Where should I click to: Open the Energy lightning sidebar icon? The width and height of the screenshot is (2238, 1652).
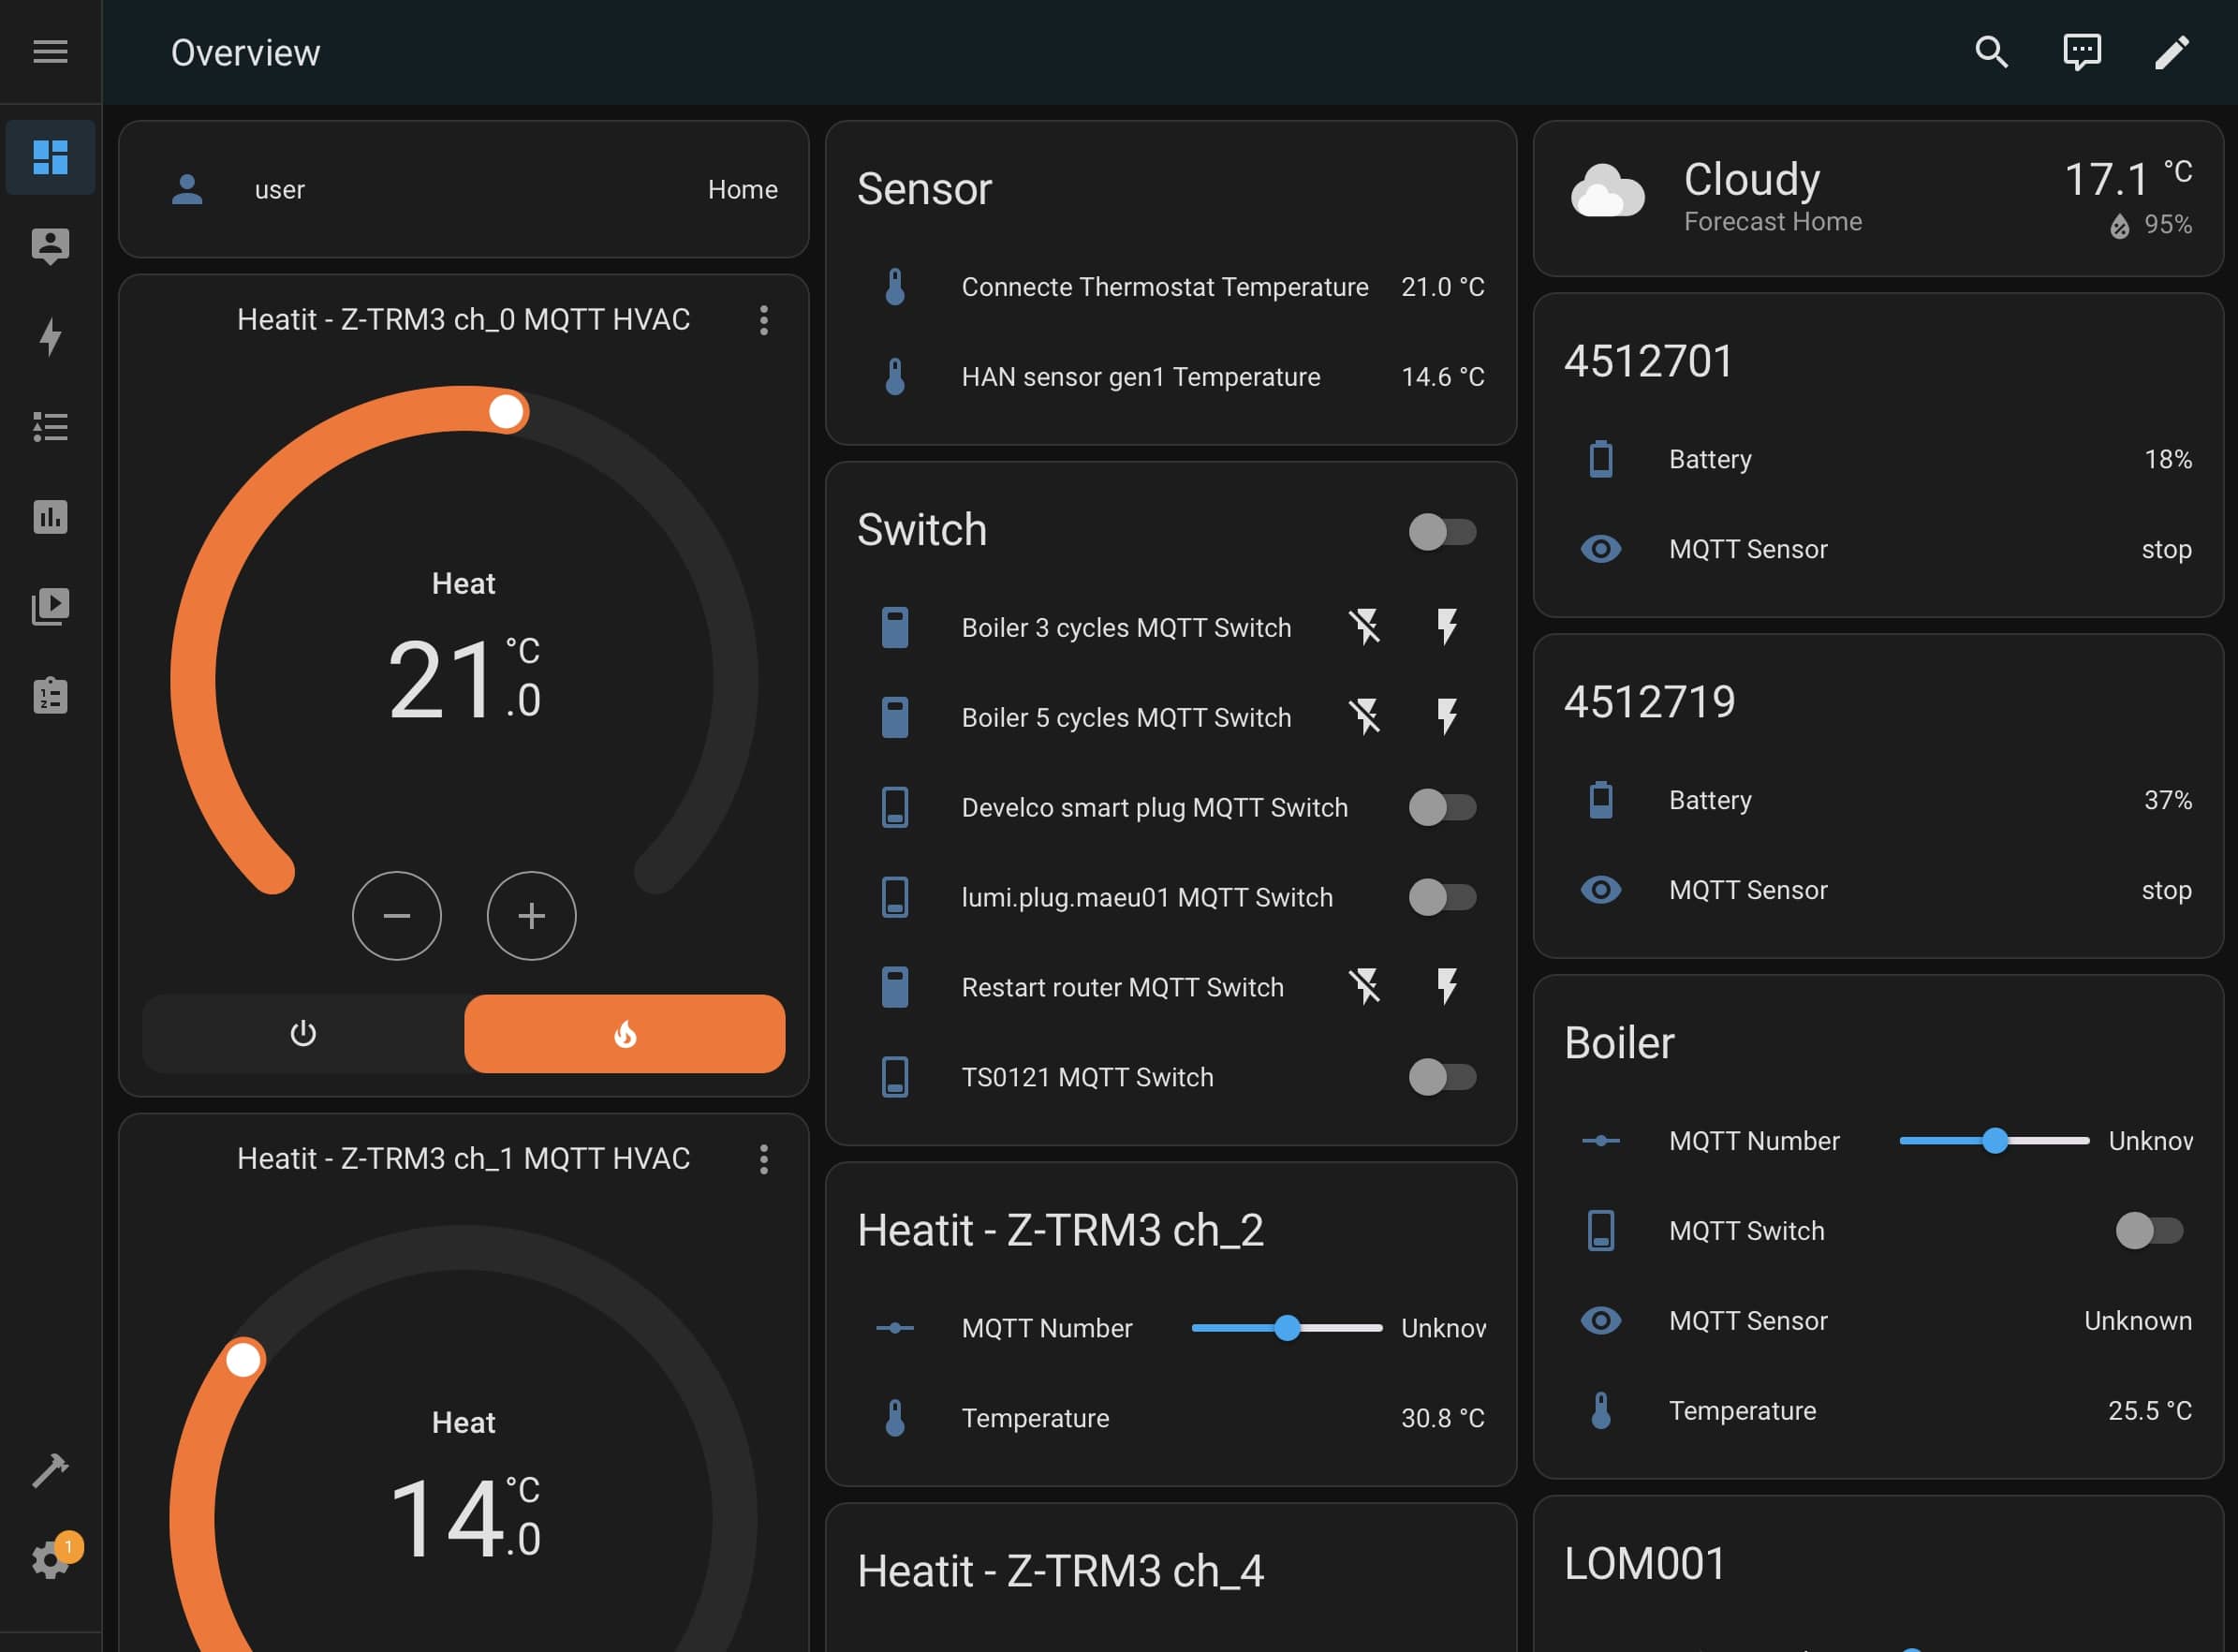click(x=50, y=337)
